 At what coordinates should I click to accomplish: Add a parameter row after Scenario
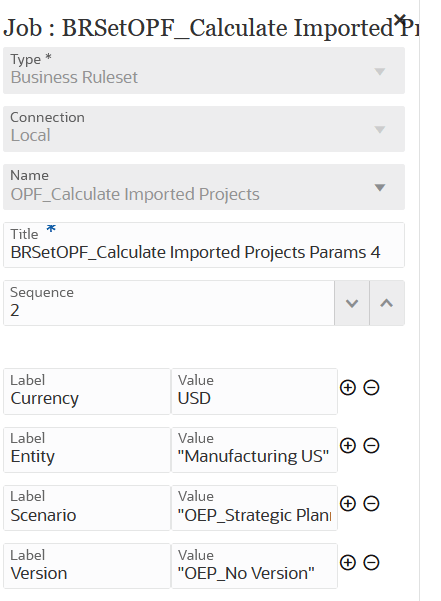(348, 503)
